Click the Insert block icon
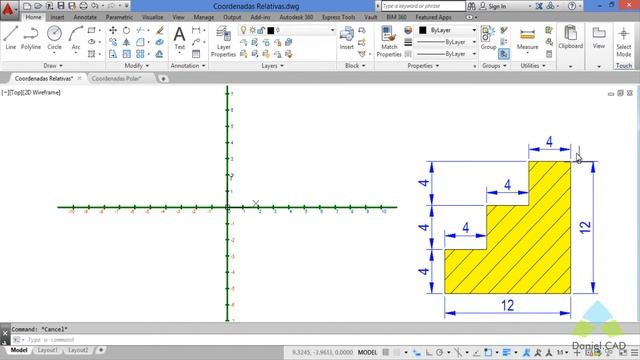Screen dimensions: 640x360 (347, 38)
